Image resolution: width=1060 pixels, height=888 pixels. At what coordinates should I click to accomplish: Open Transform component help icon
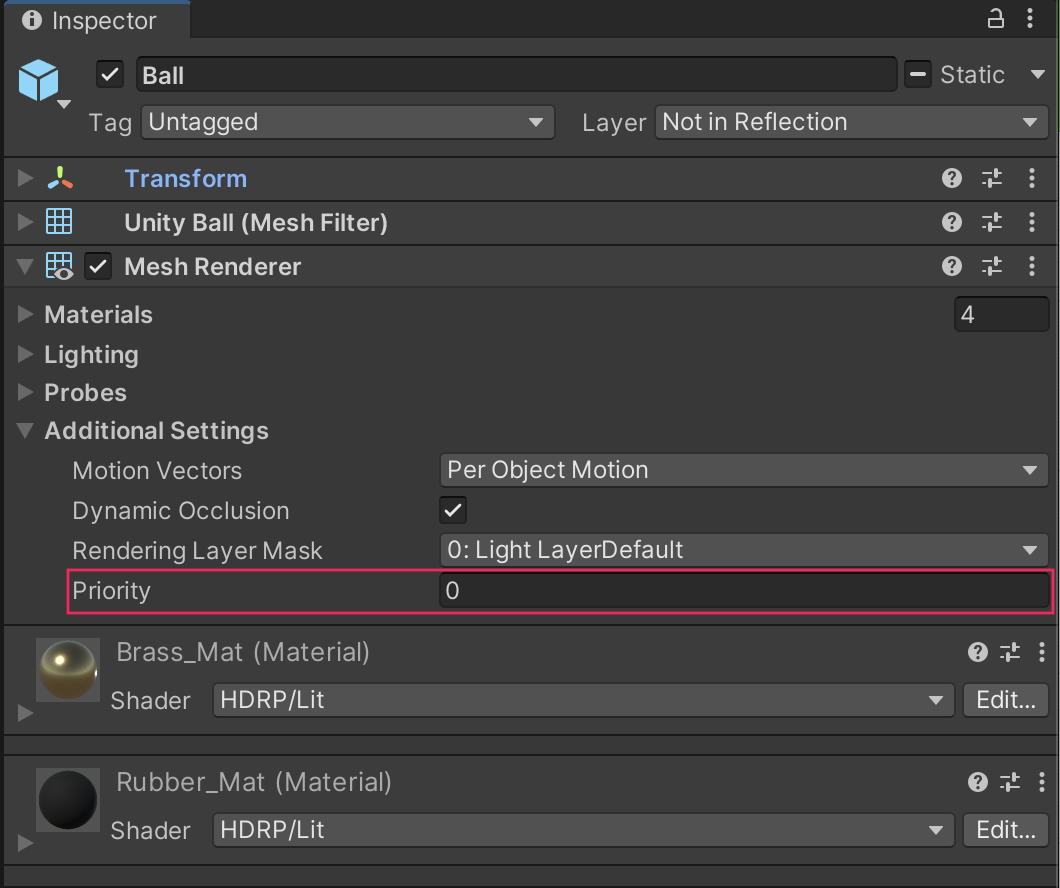[952, 179]
